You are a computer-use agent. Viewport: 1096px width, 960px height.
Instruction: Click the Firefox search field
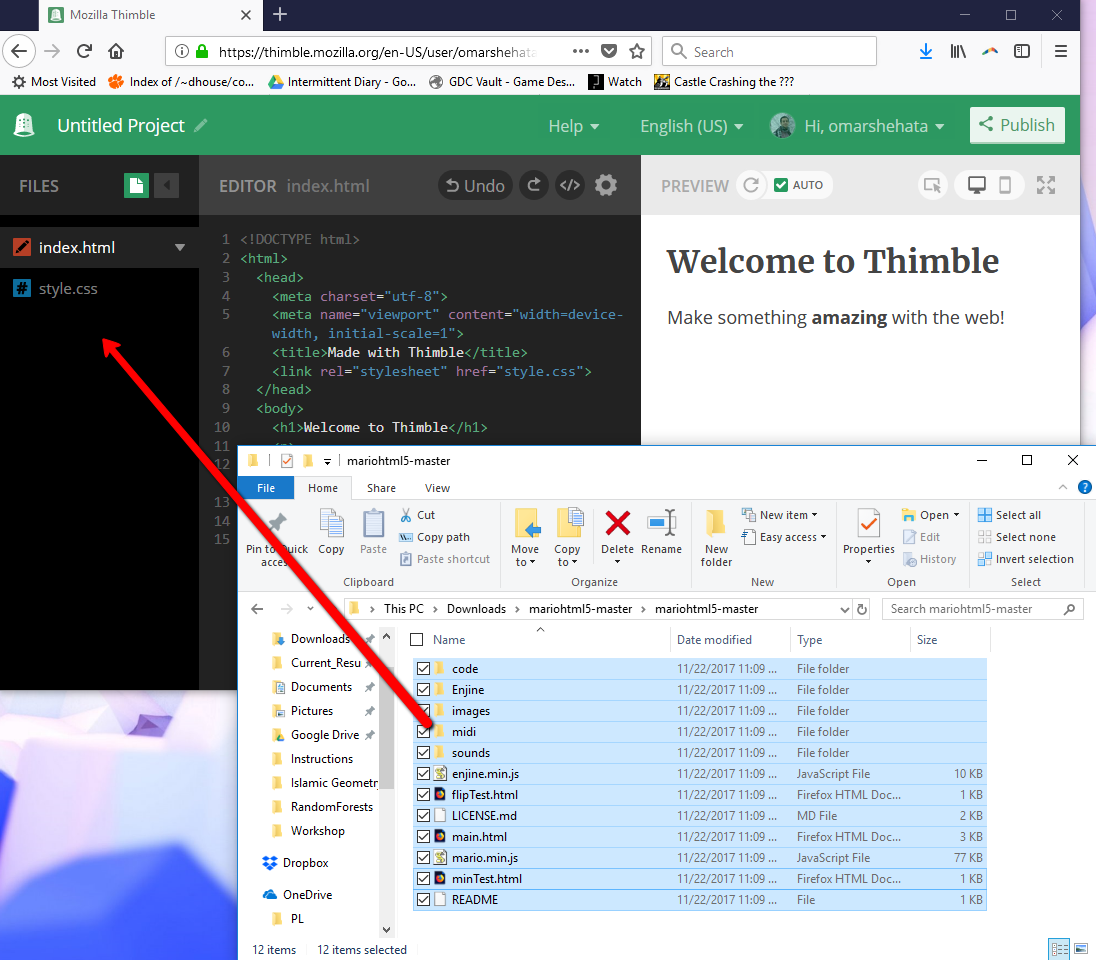tap(769, 52)
